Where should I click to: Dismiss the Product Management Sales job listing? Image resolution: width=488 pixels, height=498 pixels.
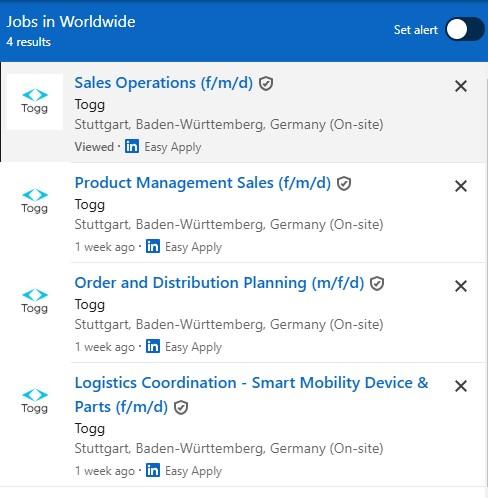(x=461, y=186)
